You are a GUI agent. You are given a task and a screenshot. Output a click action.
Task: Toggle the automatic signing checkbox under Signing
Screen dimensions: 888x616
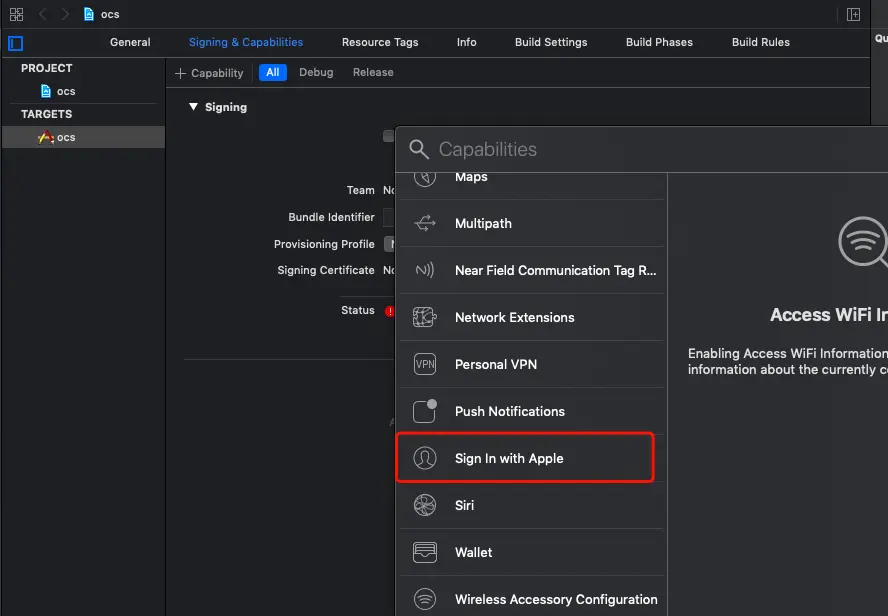coord(388,136)
